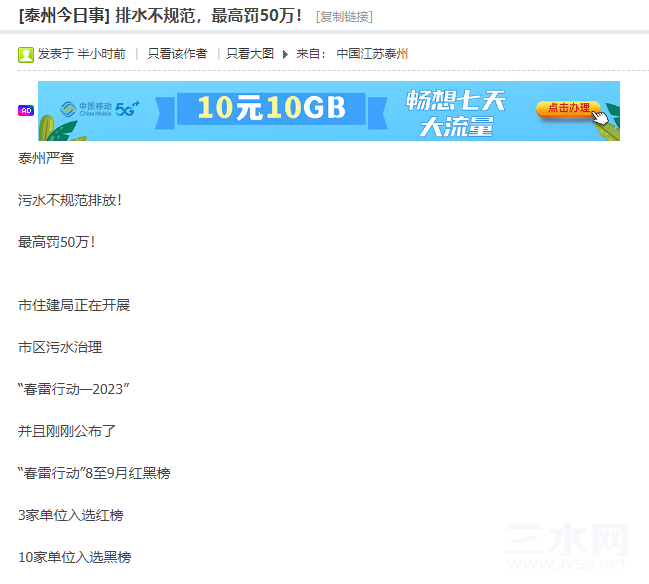
Task: Click the China Mobile 5G logo
Action: [x=100, y=109]
